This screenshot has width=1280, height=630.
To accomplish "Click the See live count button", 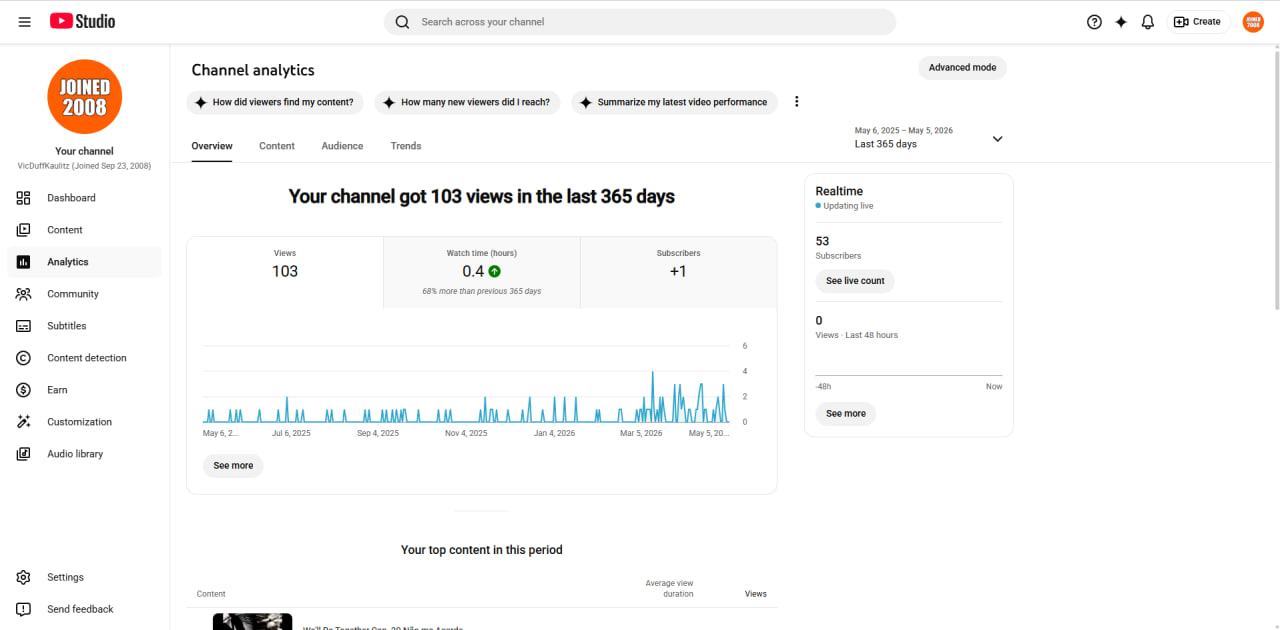I will [x=855, y=281].
